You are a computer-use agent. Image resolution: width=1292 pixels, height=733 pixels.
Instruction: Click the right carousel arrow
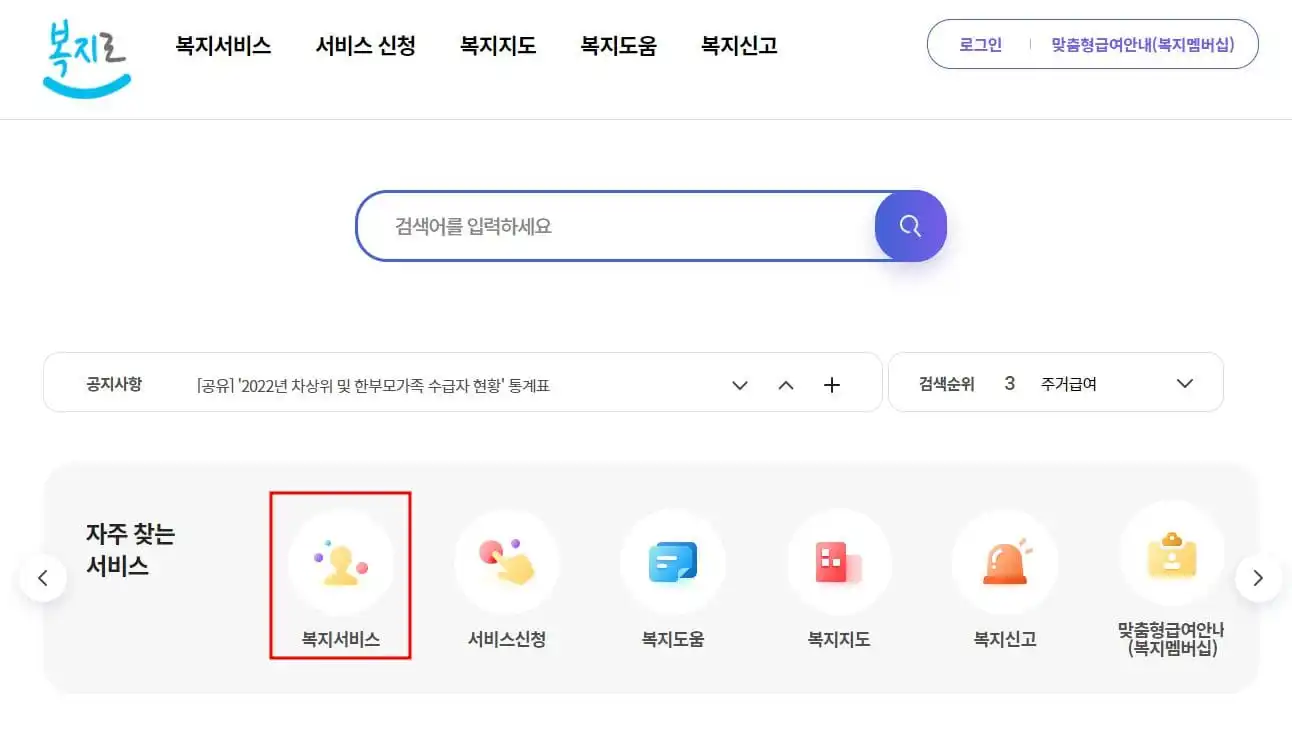click(x=1259, y=578)
